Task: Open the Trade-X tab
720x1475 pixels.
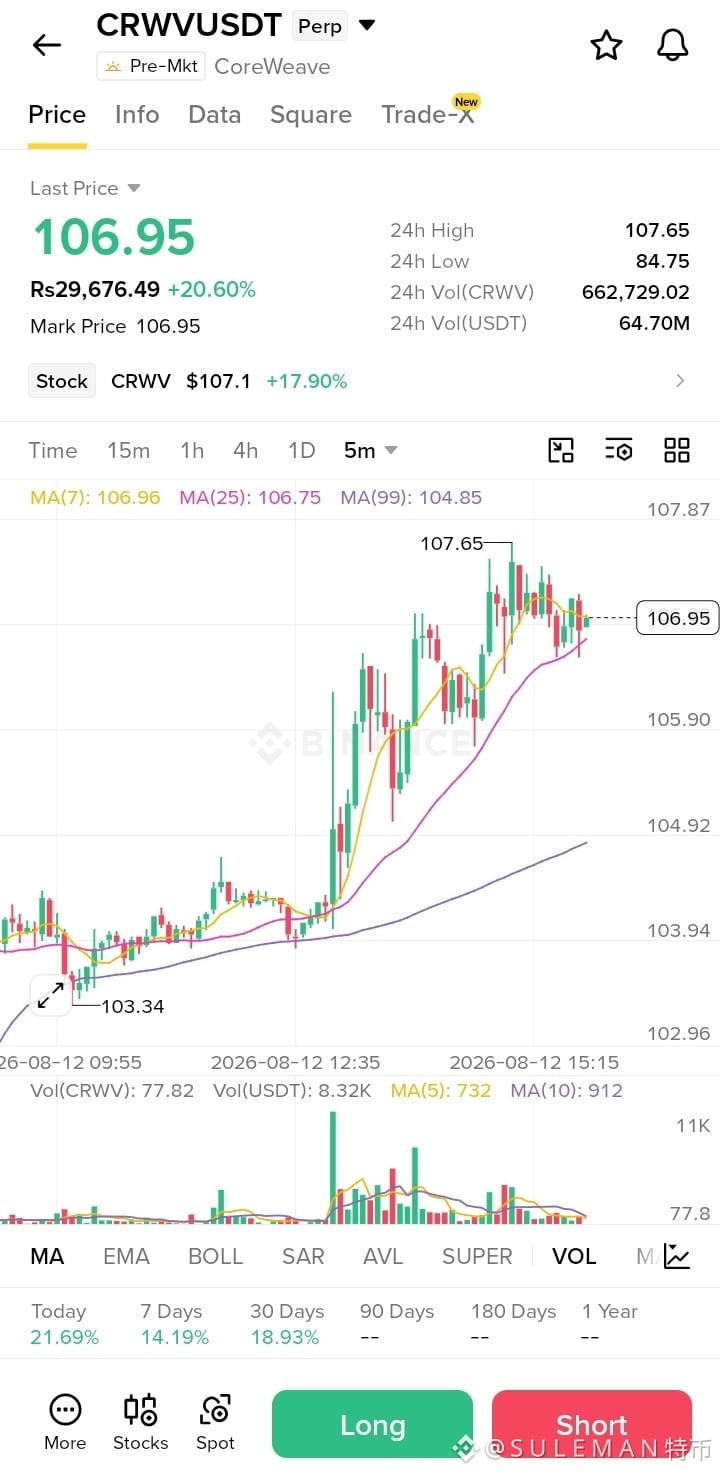Action: click(x=430, y=113)
